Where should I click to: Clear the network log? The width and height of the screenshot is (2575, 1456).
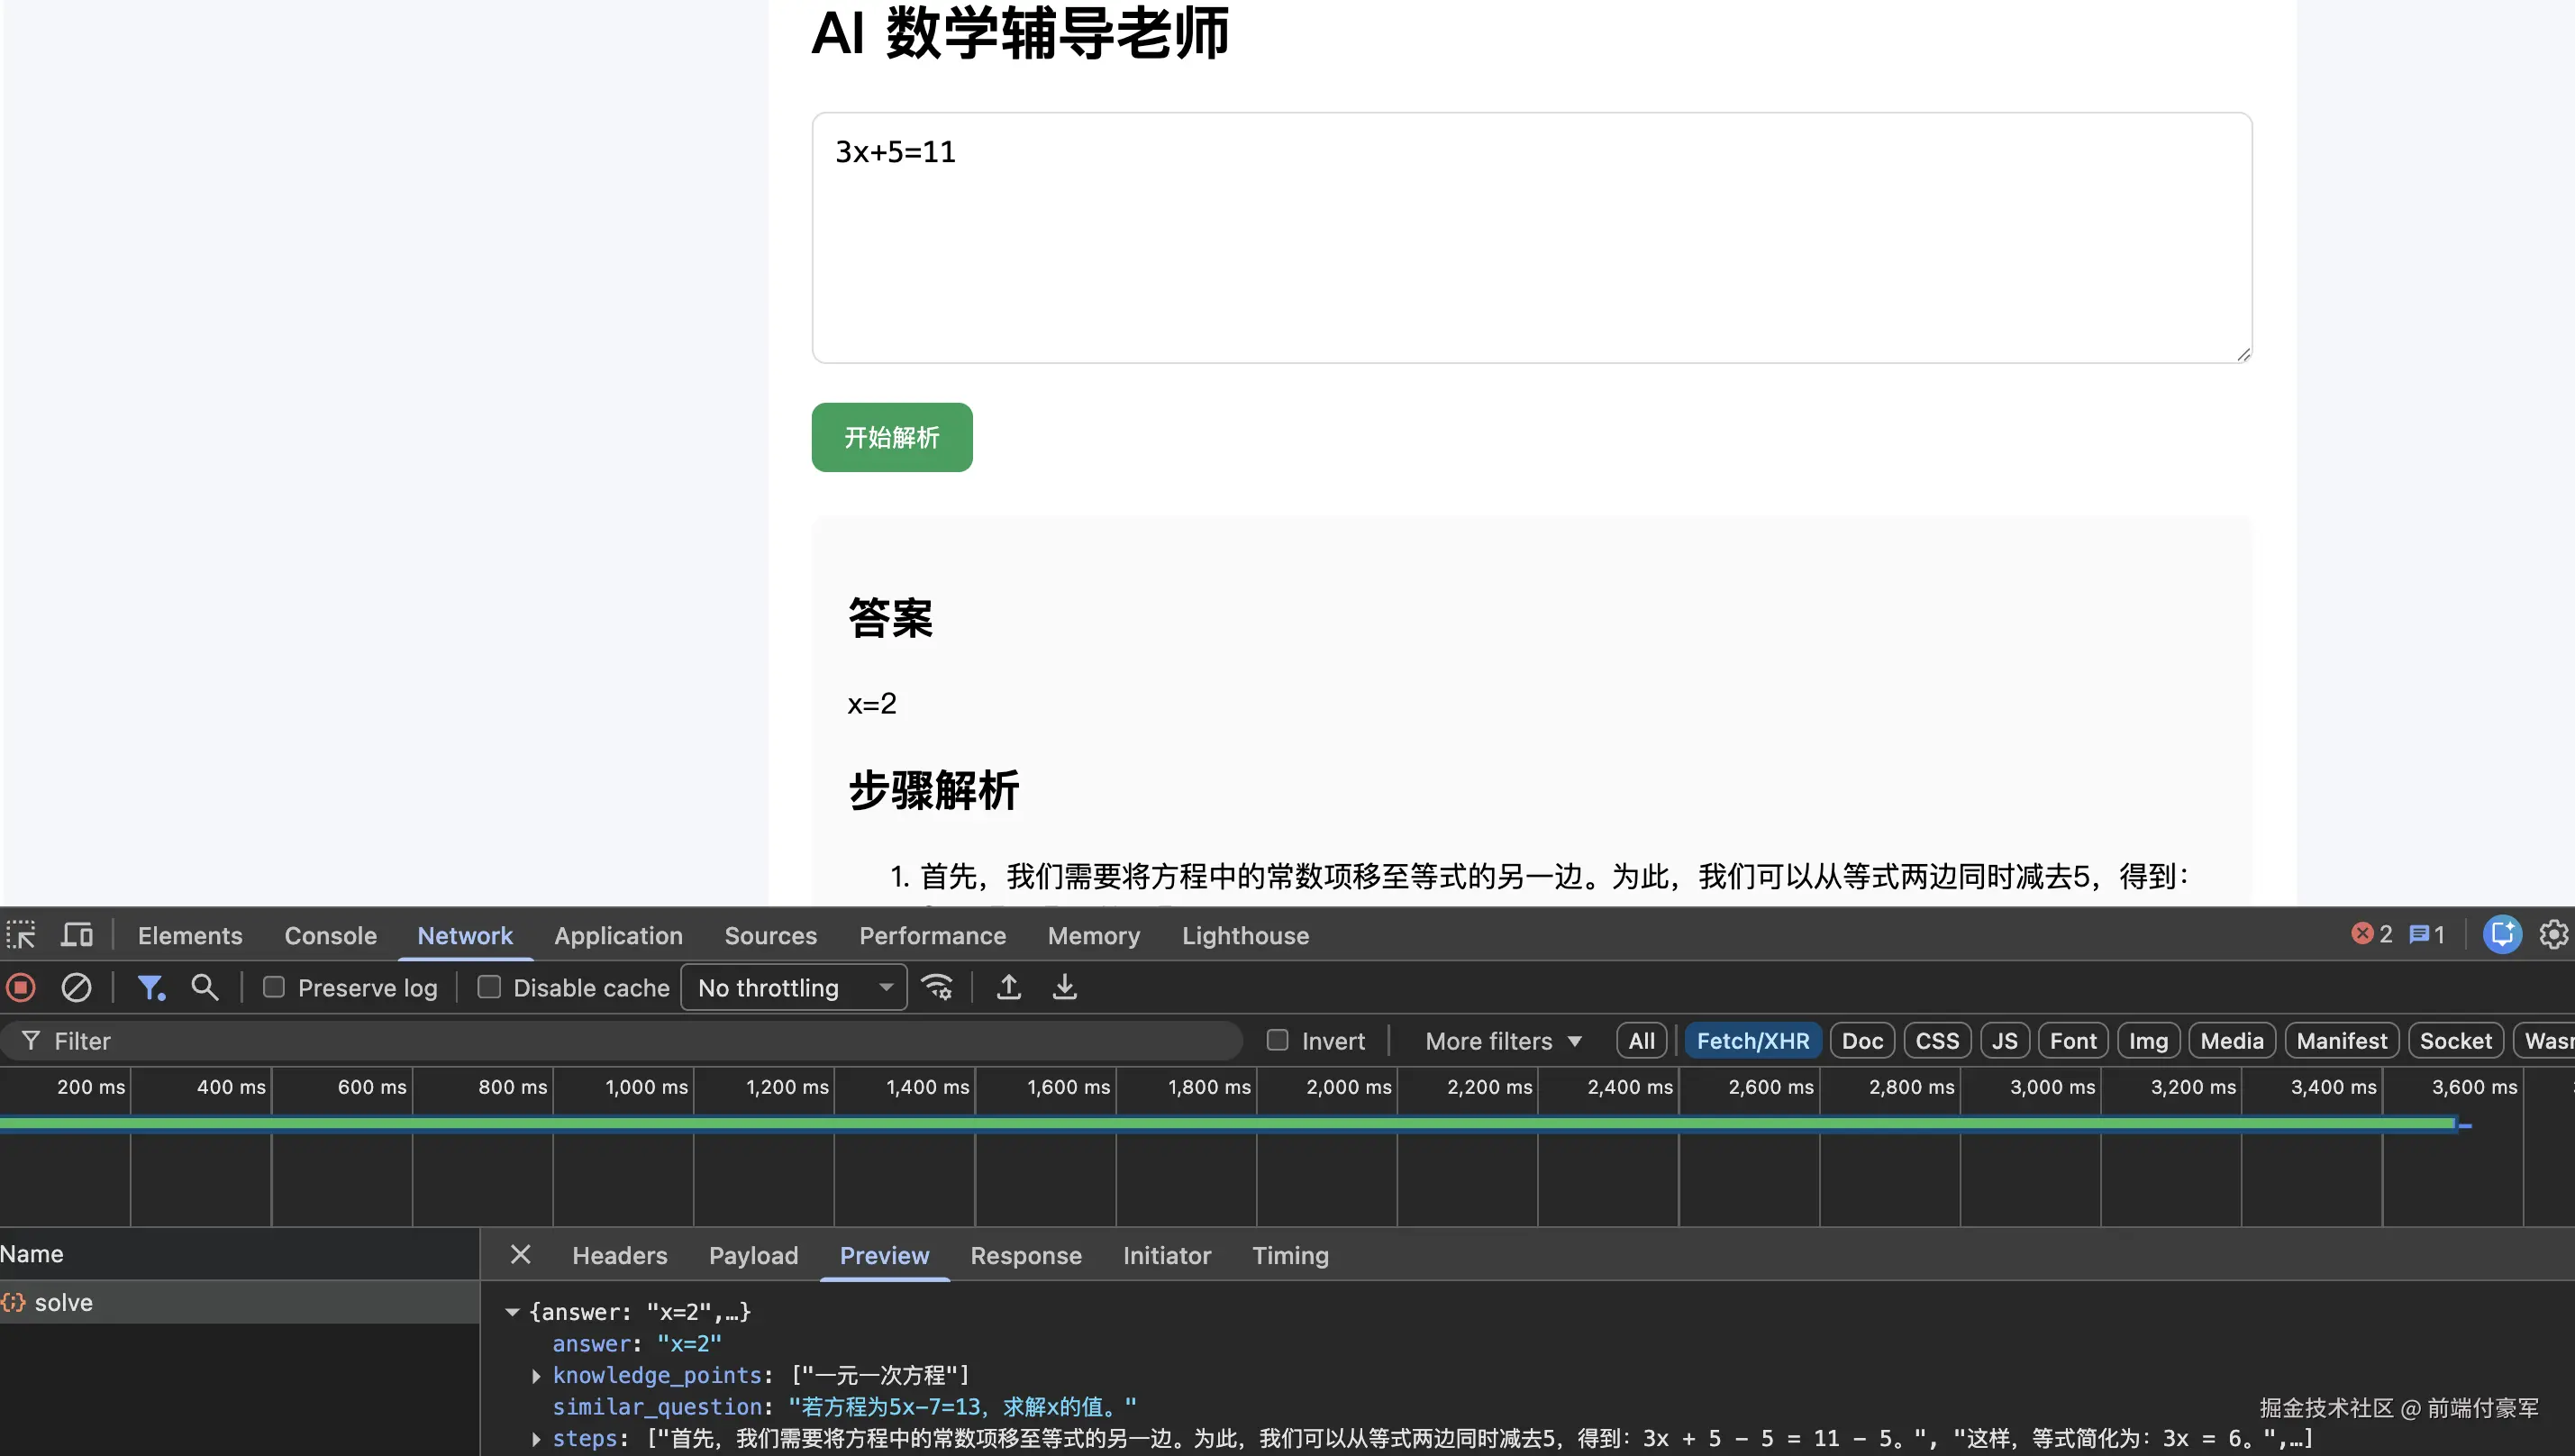[76, 988]
